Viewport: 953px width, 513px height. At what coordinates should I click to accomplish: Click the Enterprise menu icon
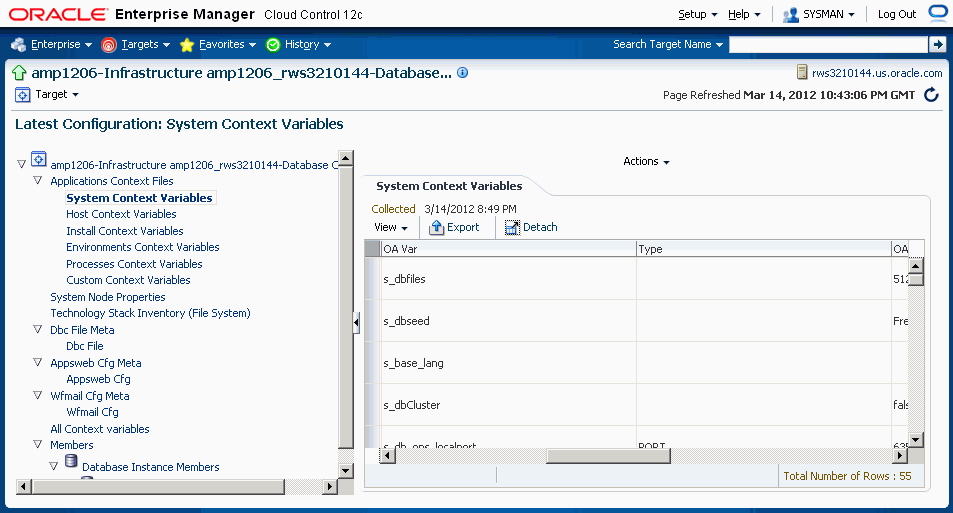(19, 44)
